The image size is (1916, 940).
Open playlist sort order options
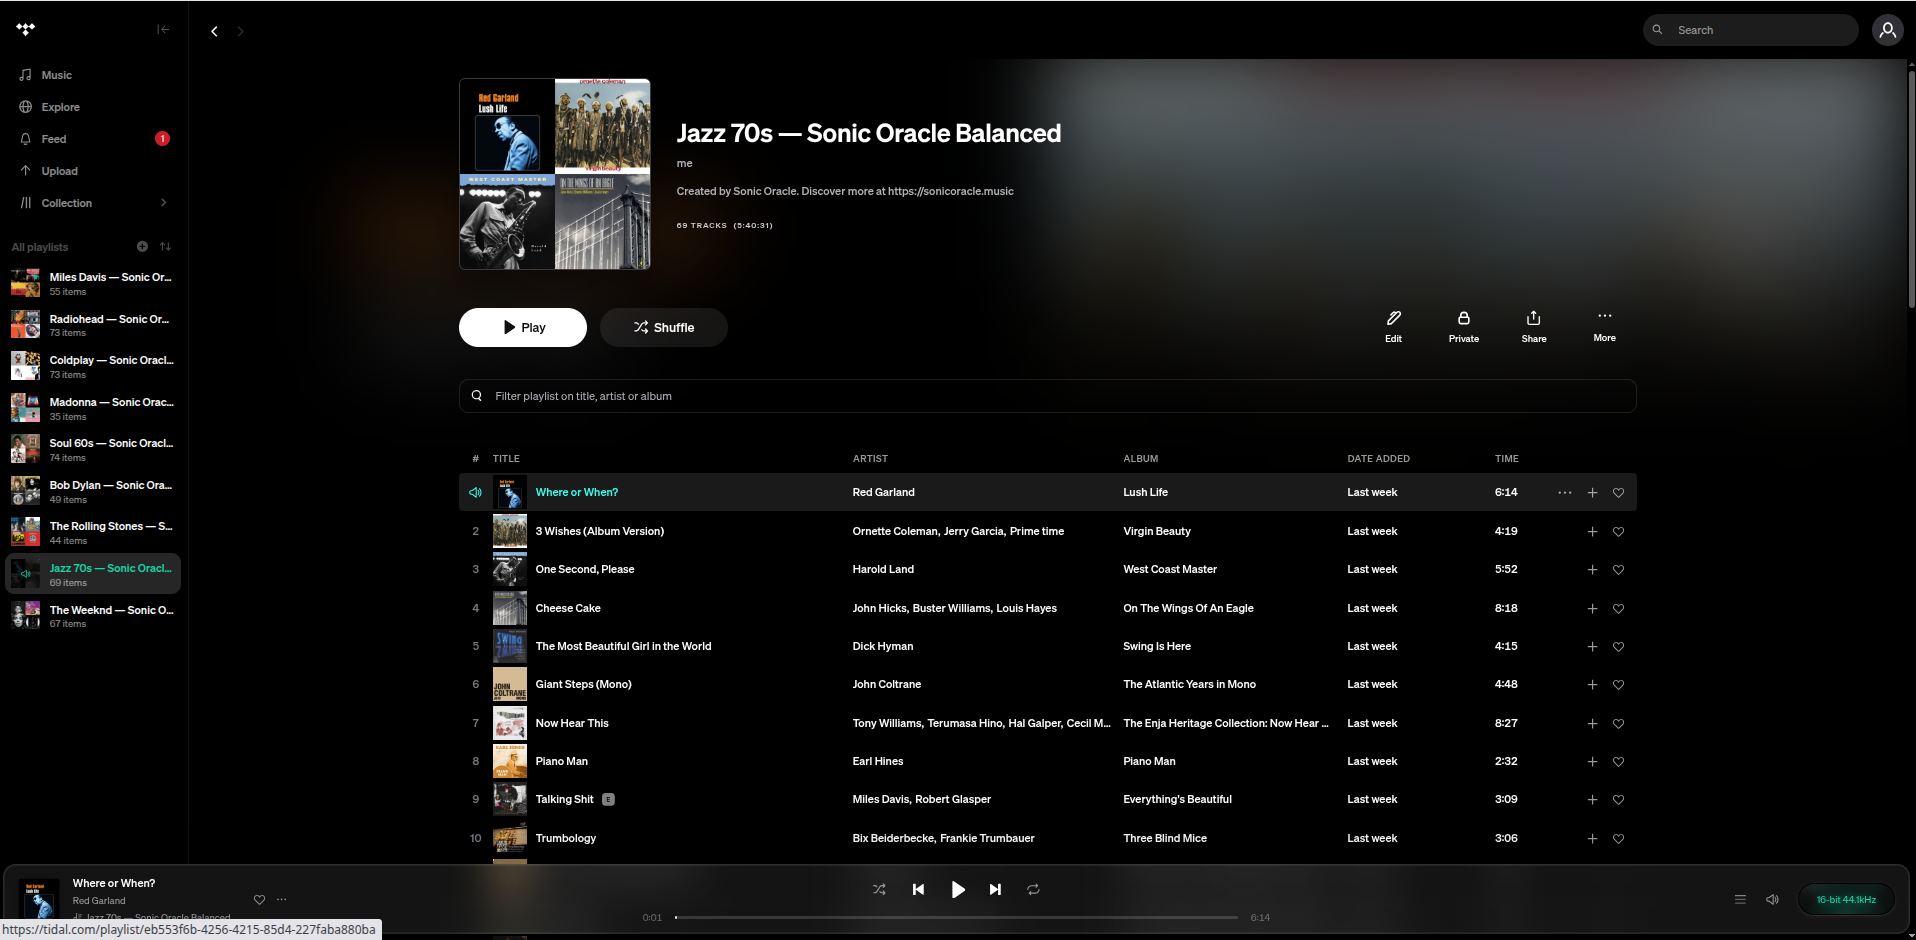pyautogui.click(x=165, y=246)
